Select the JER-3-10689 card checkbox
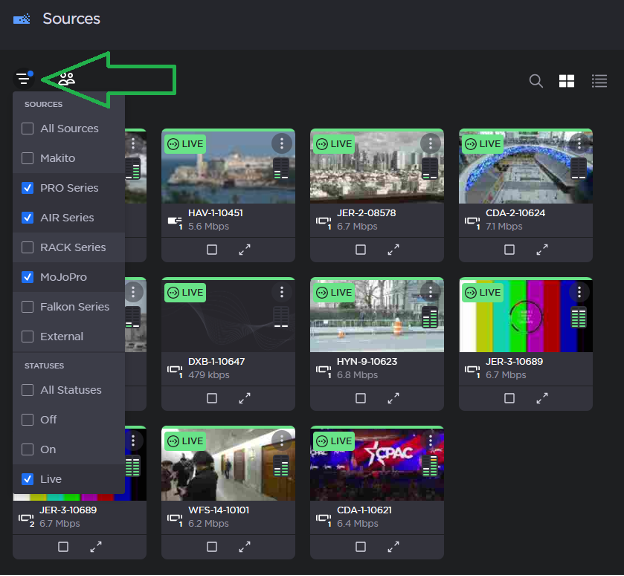 click(509, 398)
